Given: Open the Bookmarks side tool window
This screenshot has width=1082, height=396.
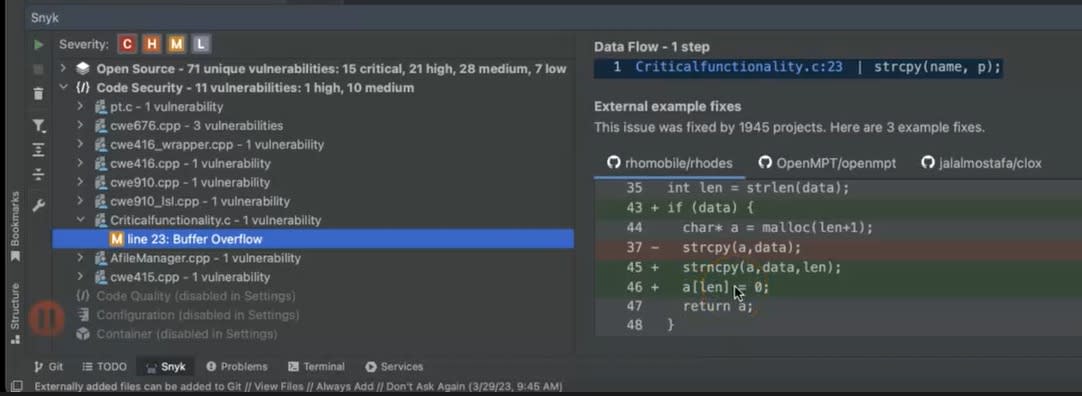Looking at the screenshot, I should [15, 226].
